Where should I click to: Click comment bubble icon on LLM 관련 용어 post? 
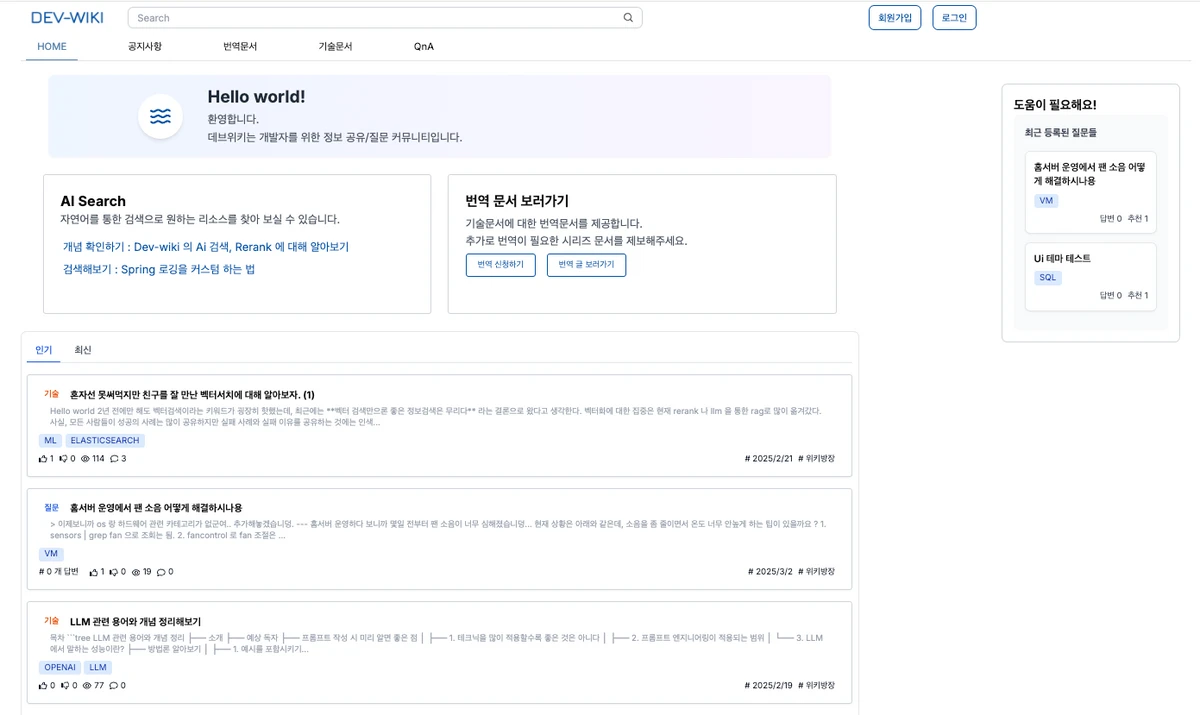click(113, 686)
